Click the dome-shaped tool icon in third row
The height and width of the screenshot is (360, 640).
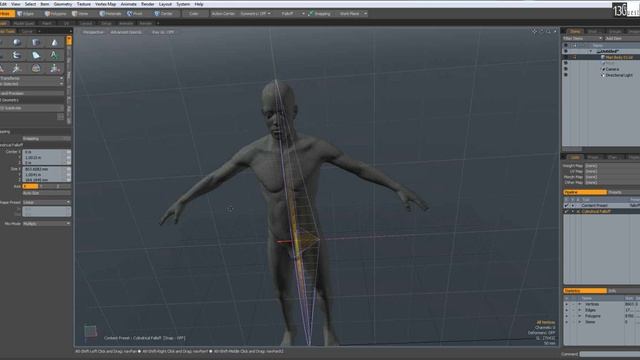pyautogui.click(x=36, y=68)
